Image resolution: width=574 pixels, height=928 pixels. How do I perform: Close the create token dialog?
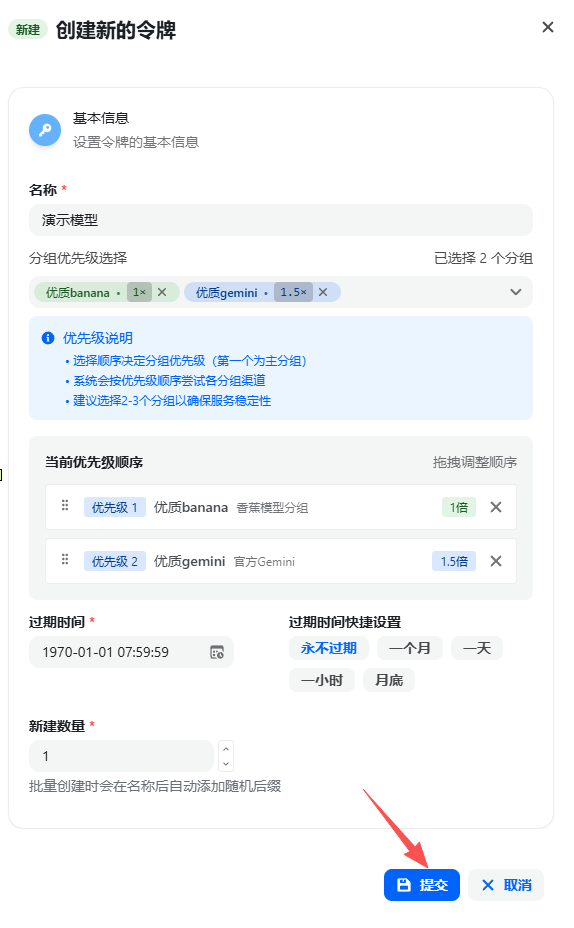tap(547, 27)
